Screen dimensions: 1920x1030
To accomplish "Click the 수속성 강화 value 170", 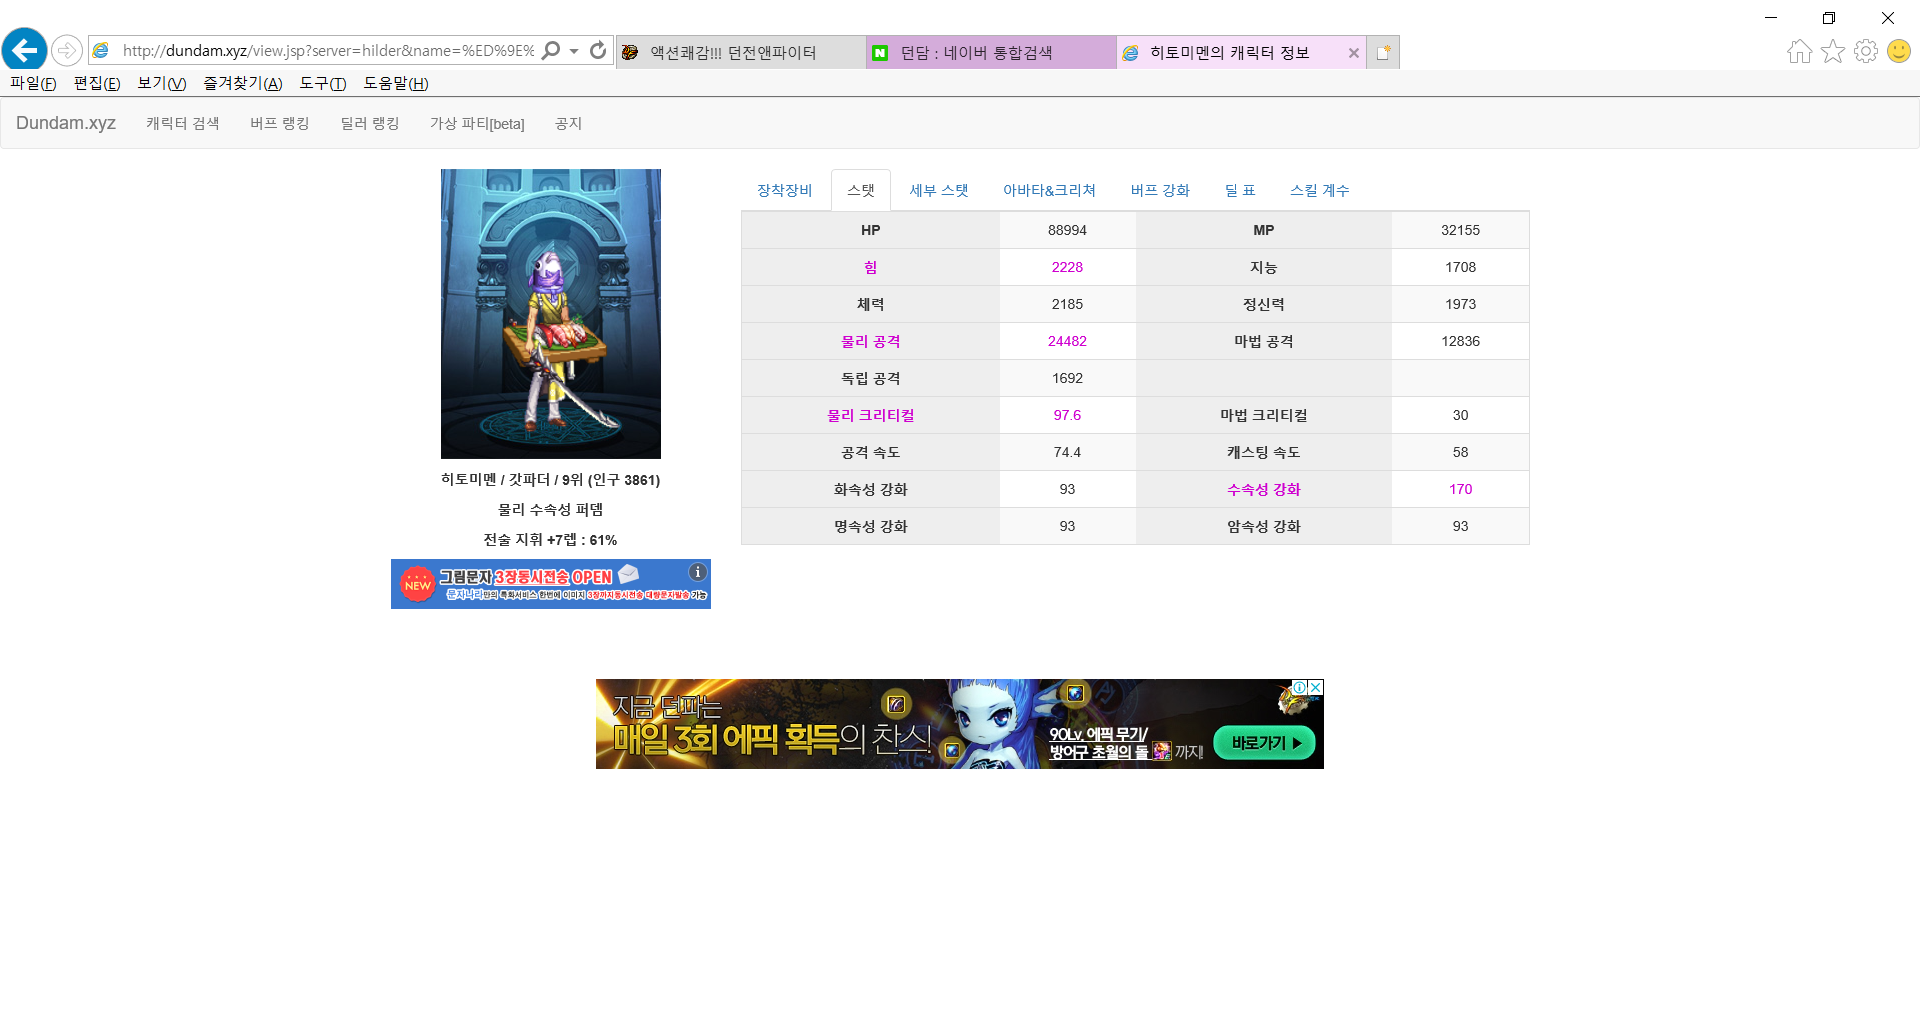I will pos(1460,489).
